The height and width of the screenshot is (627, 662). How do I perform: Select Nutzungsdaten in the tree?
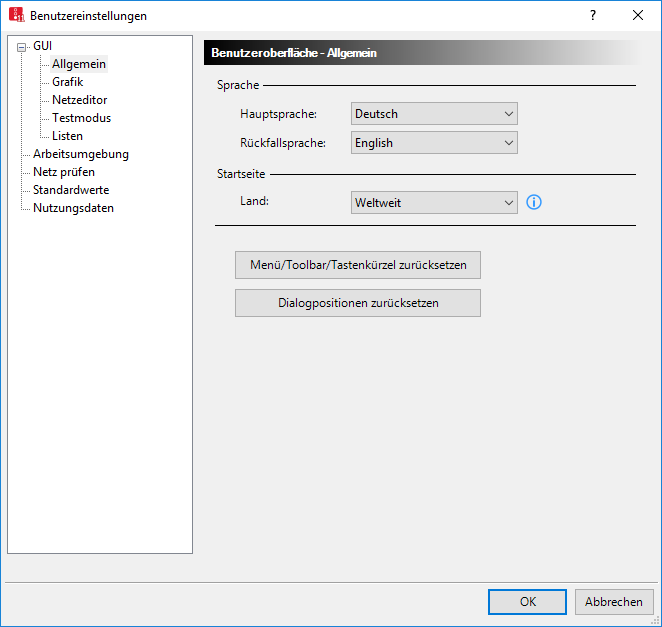pos(73,208)
